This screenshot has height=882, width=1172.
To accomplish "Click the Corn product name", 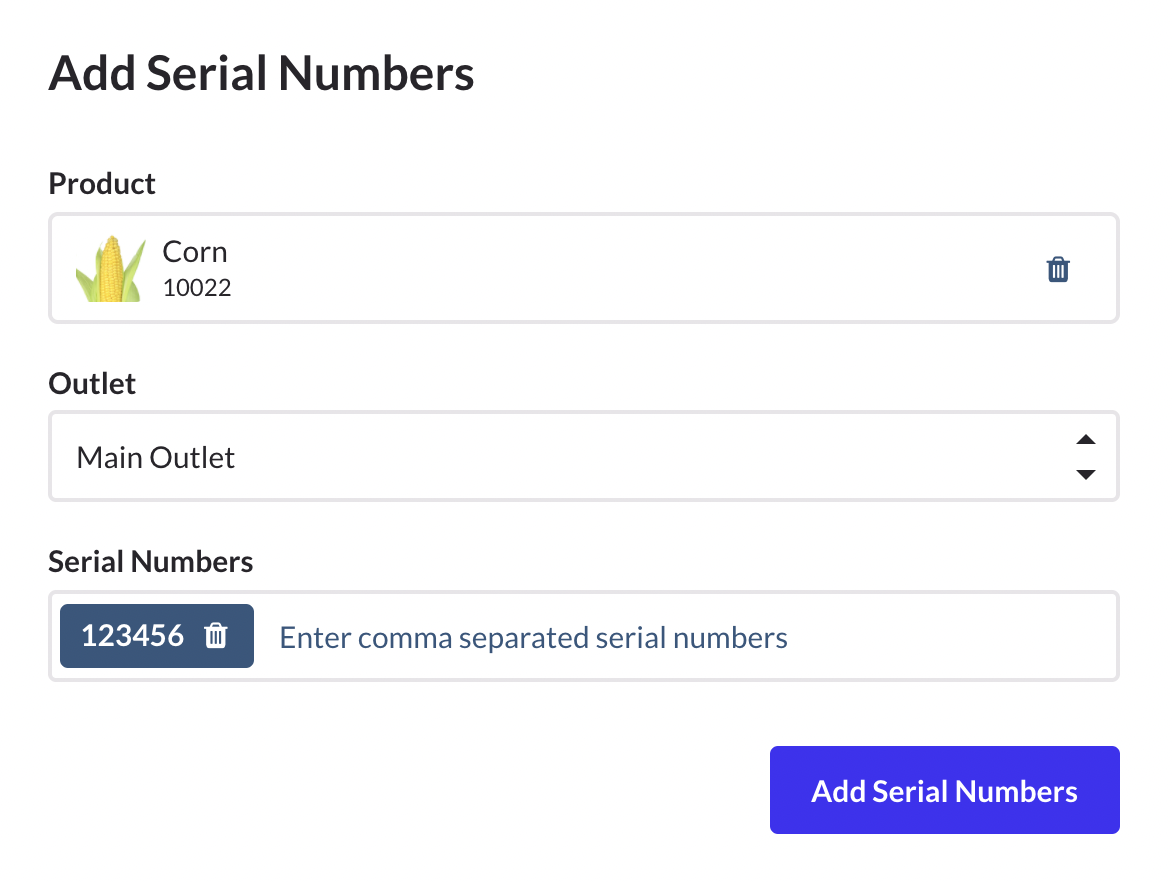I will pos(195,252).
